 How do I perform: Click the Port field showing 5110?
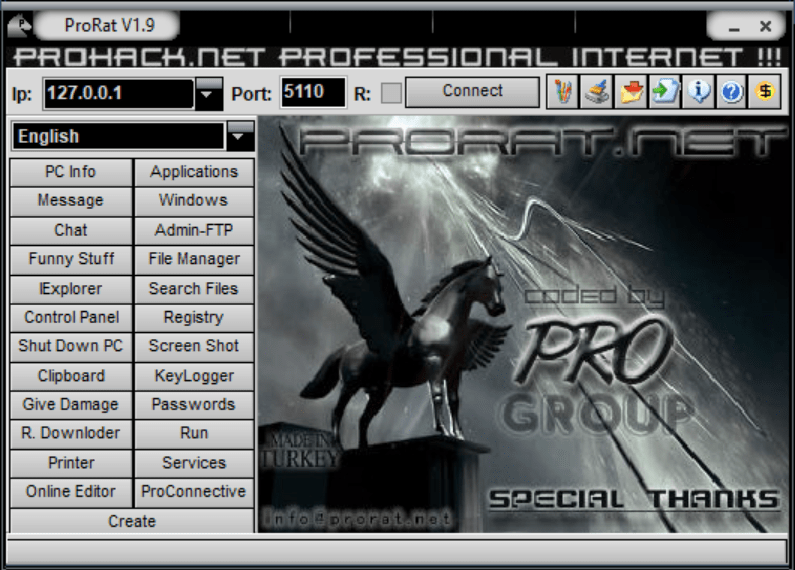pos(313,92)
